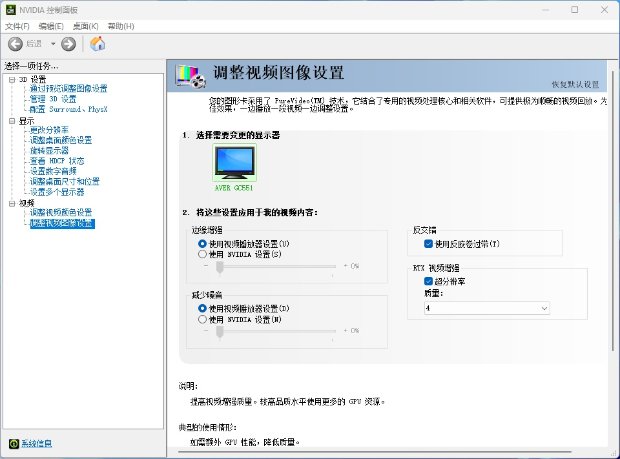Open 旋转显示器 tree item

pos(49,150)
